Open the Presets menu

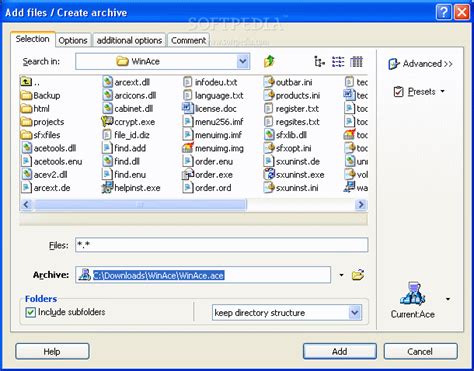[419, 92]
